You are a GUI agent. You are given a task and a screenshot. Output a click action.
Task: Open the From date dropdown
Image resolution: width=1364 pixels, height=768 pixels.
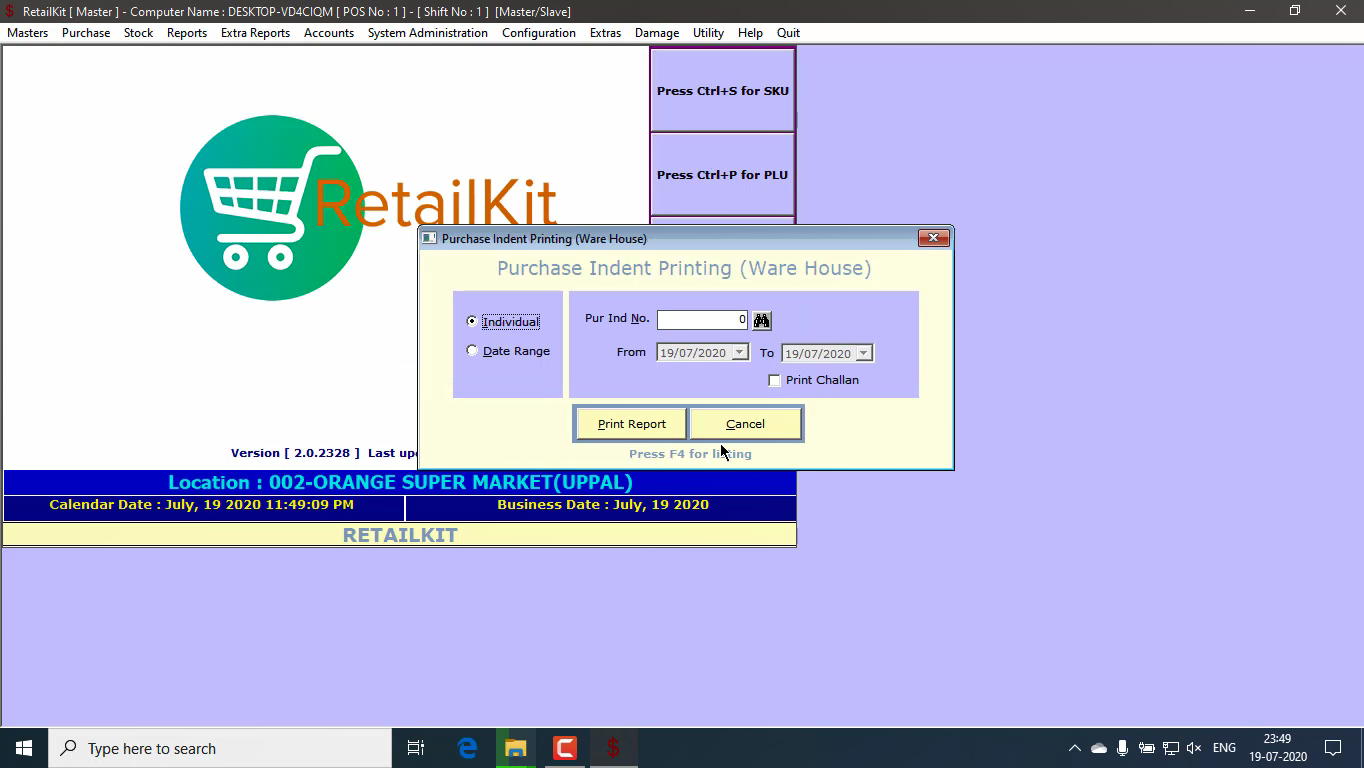[739, 353]
